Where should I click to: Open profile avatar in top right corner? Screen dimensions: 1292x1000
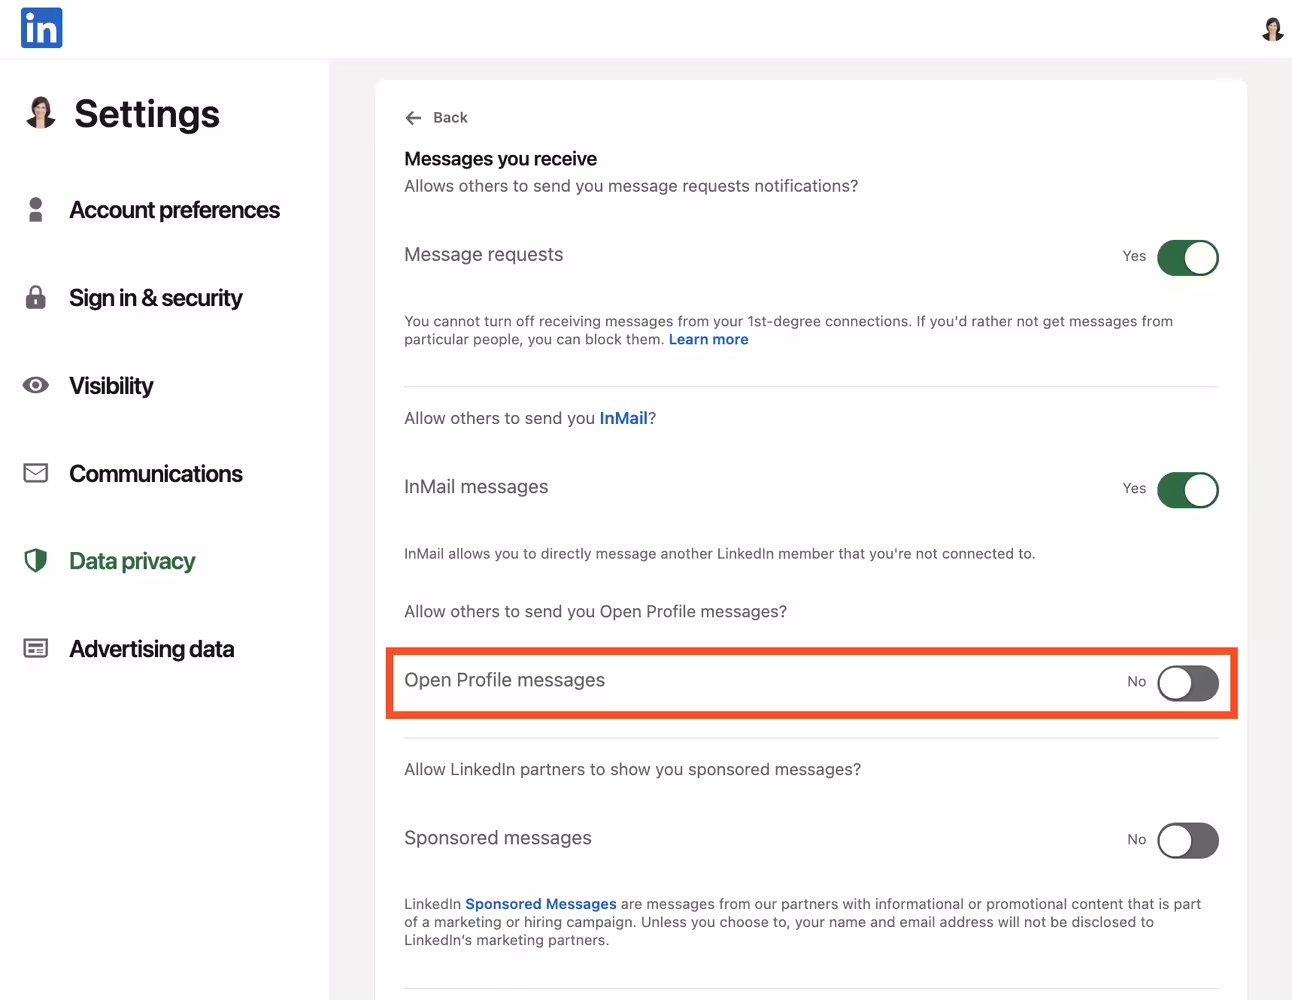click(x=1272, y=29)
